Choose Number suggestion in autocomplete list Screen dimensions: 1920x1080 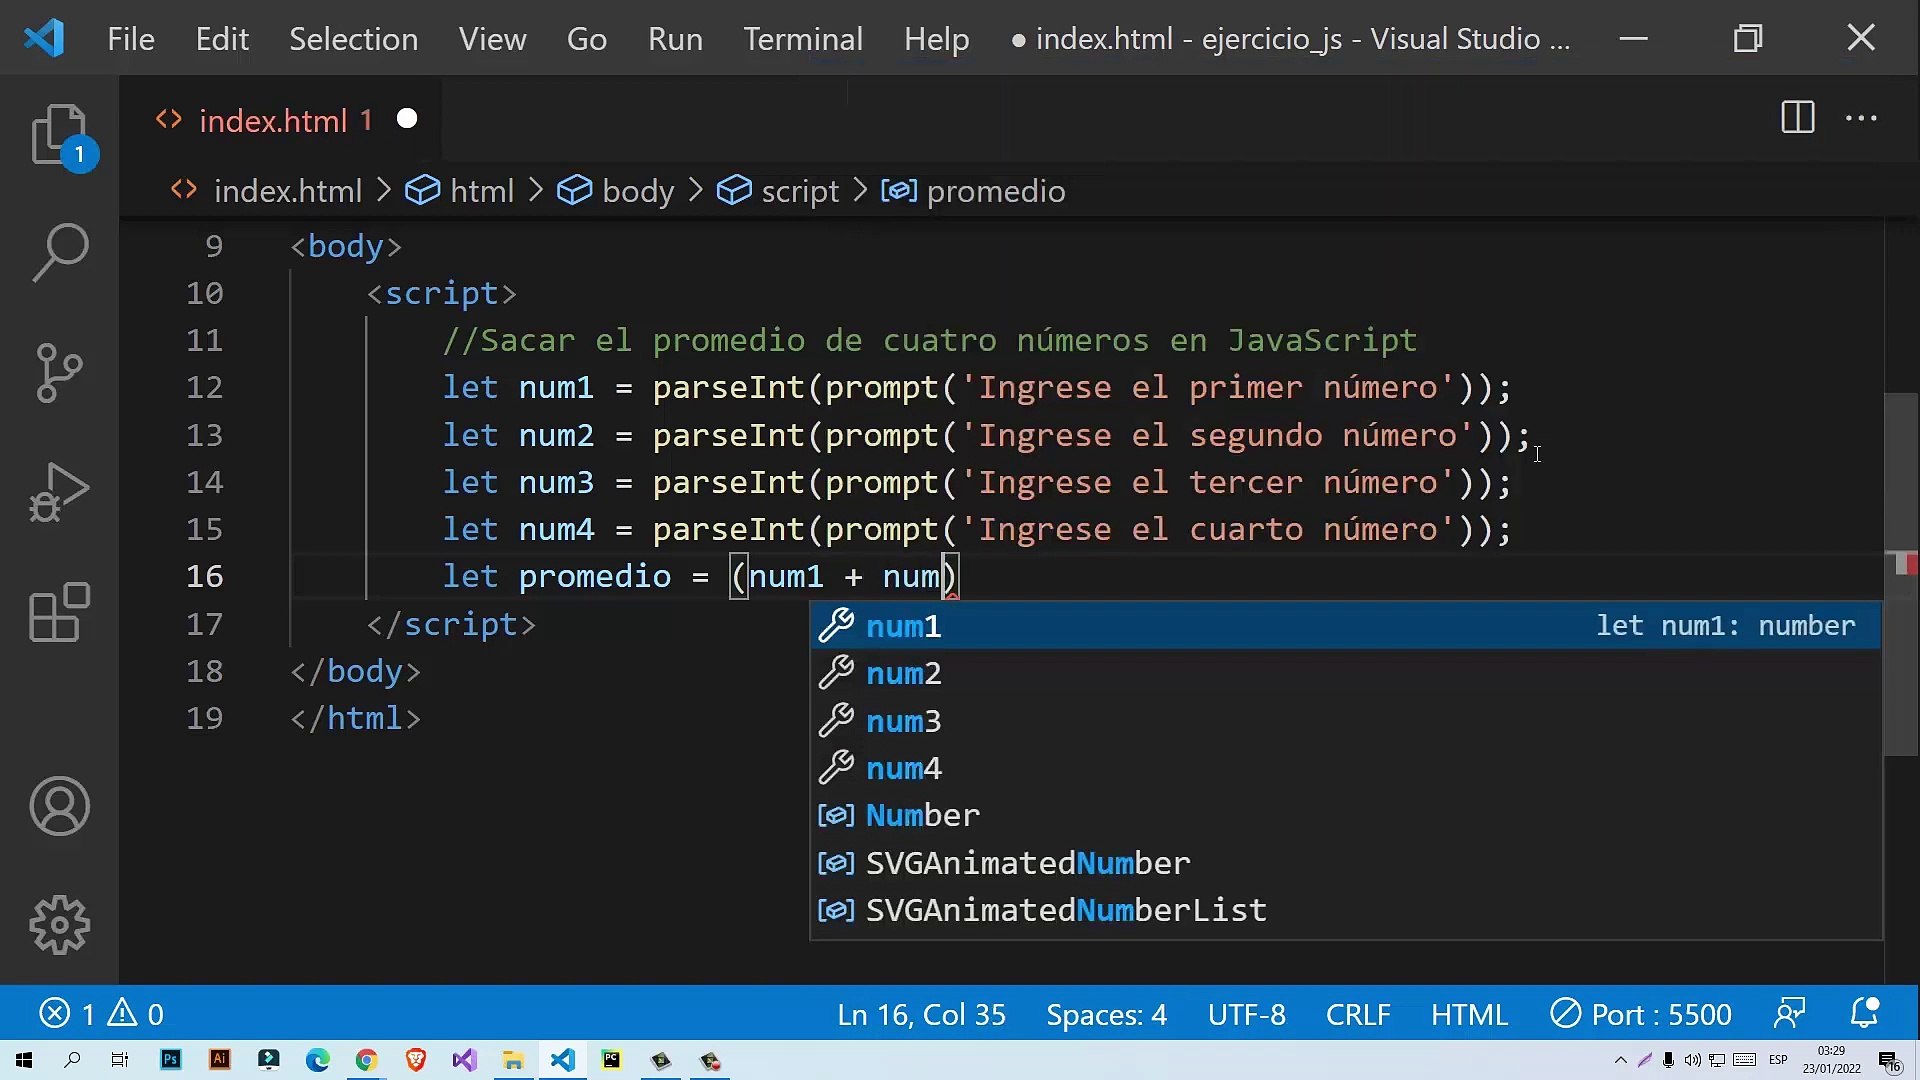pos(1346,815)
